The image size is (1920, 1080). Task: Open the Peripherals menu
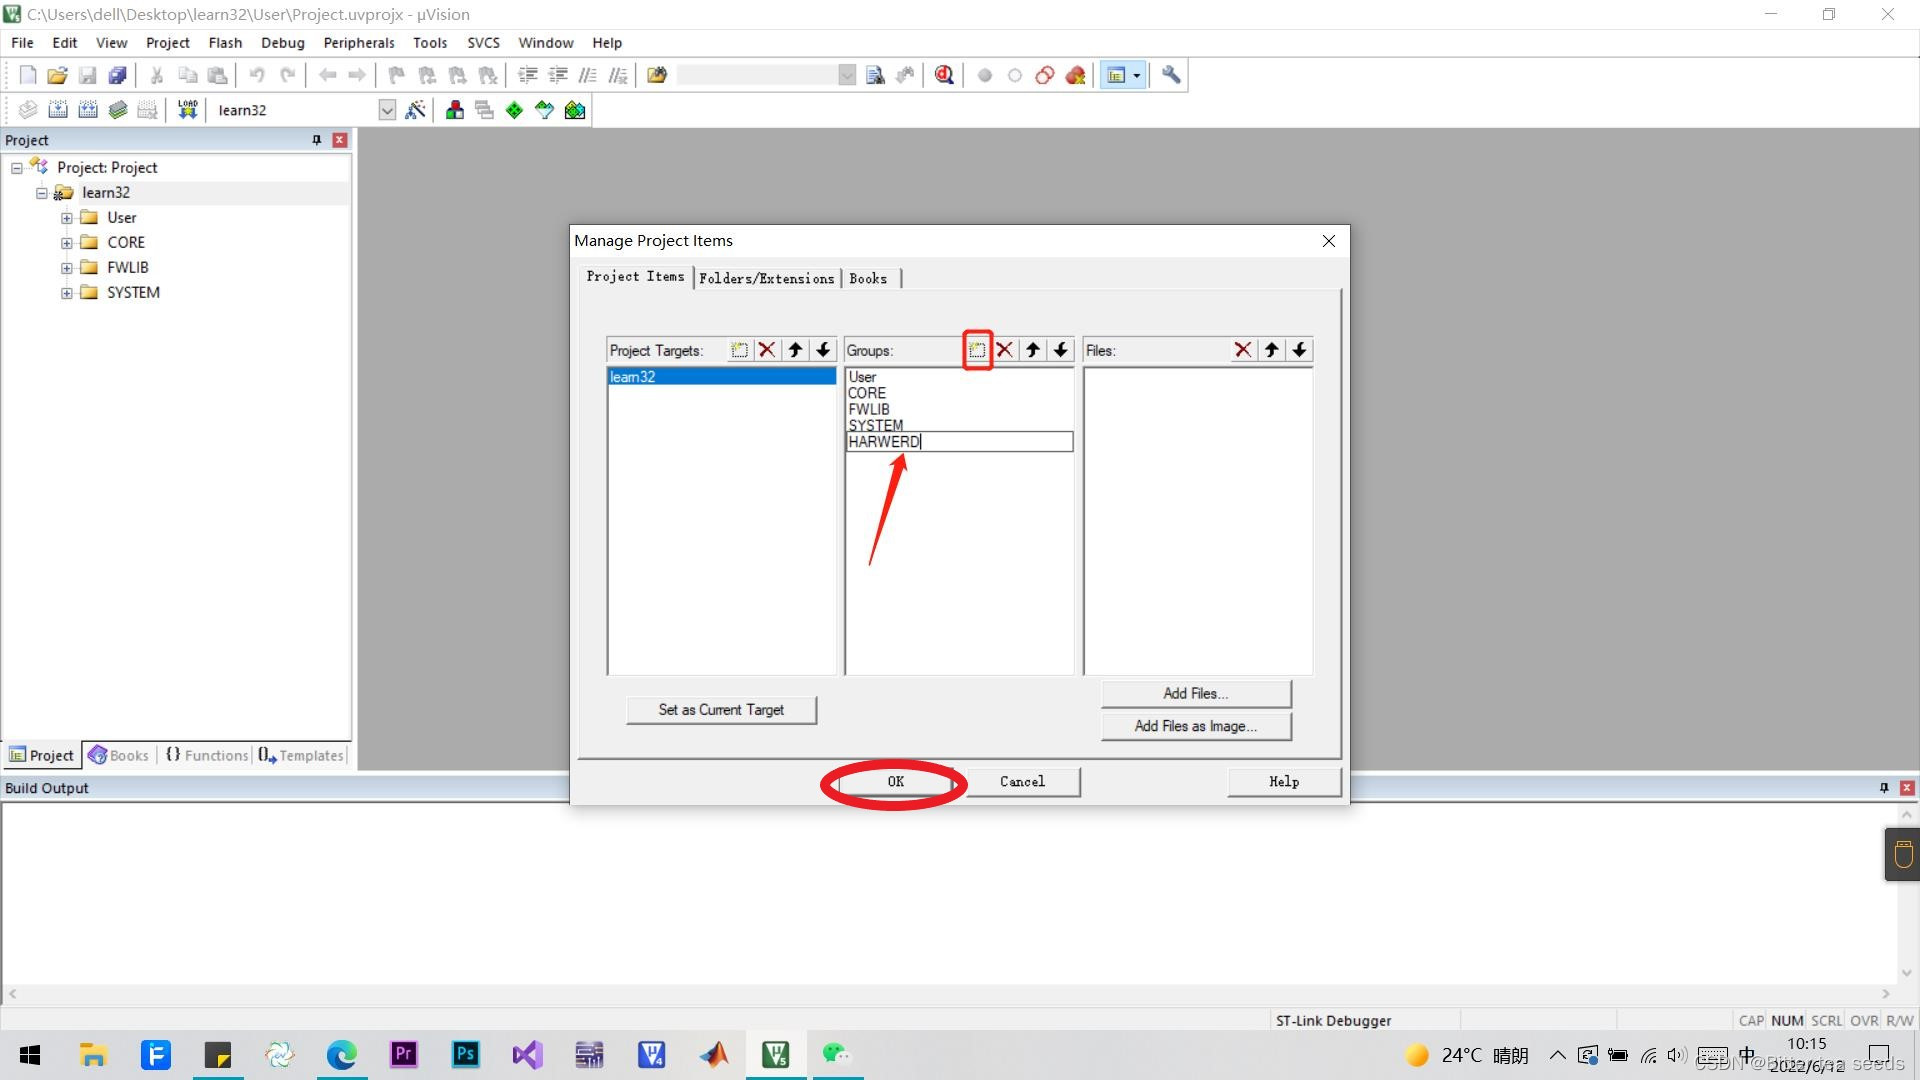coord(358,43)
